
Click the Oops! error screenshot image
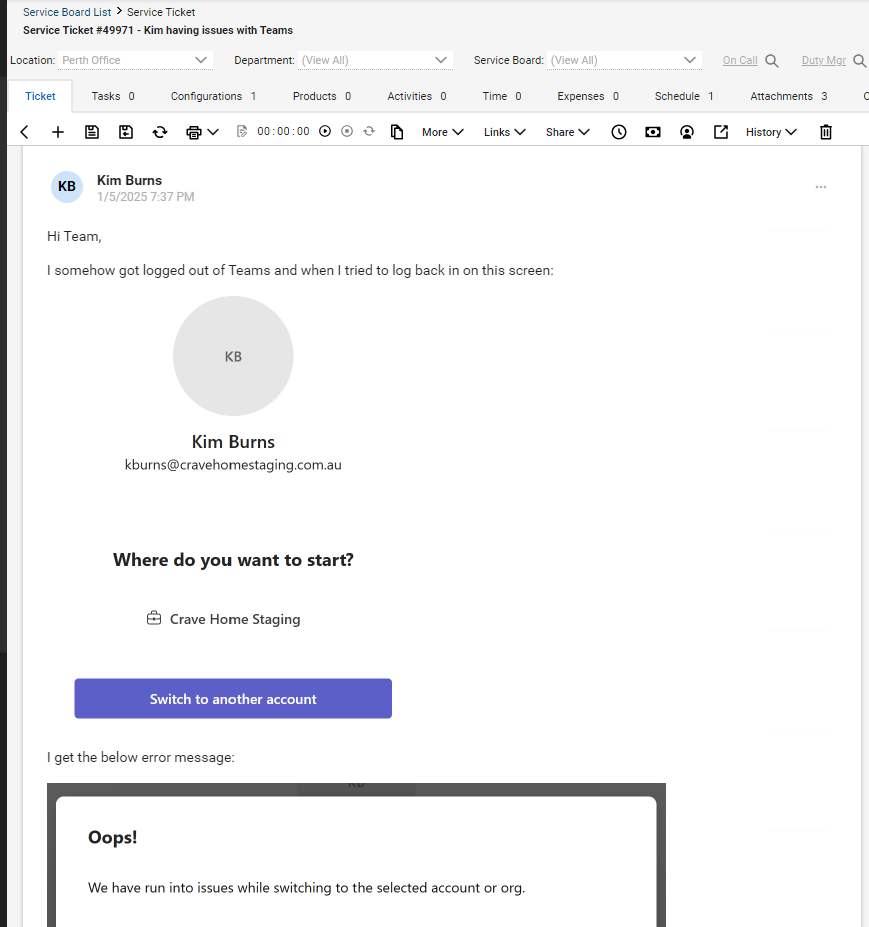pyautogui.click(x=356, y=855)
